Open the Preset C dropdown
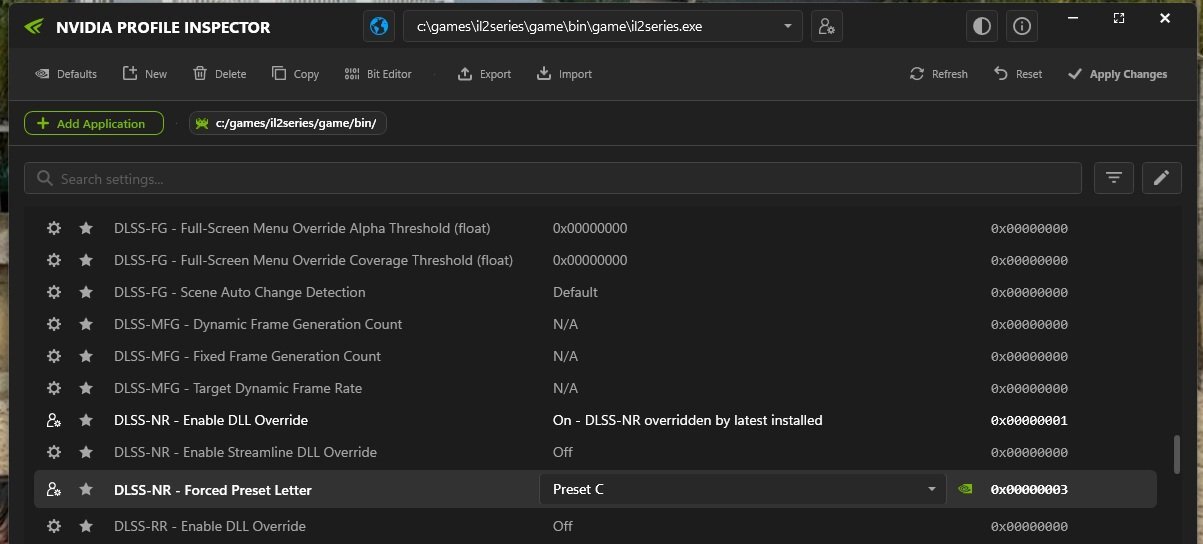The height and width of the screenshot is (544, 1203). 742,489
